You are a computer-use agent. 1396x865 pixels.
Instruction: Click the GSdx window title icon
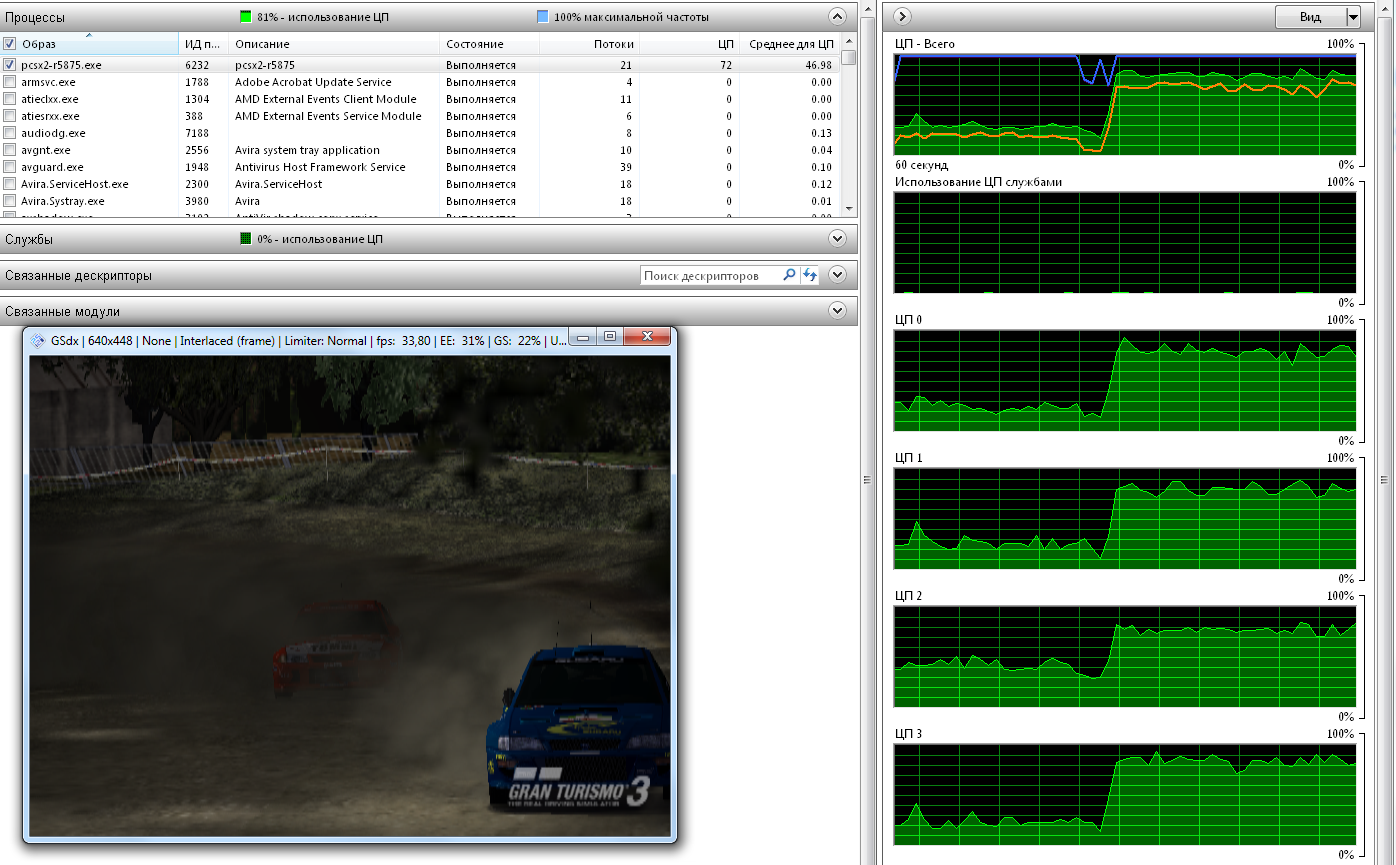coord(38,340)
